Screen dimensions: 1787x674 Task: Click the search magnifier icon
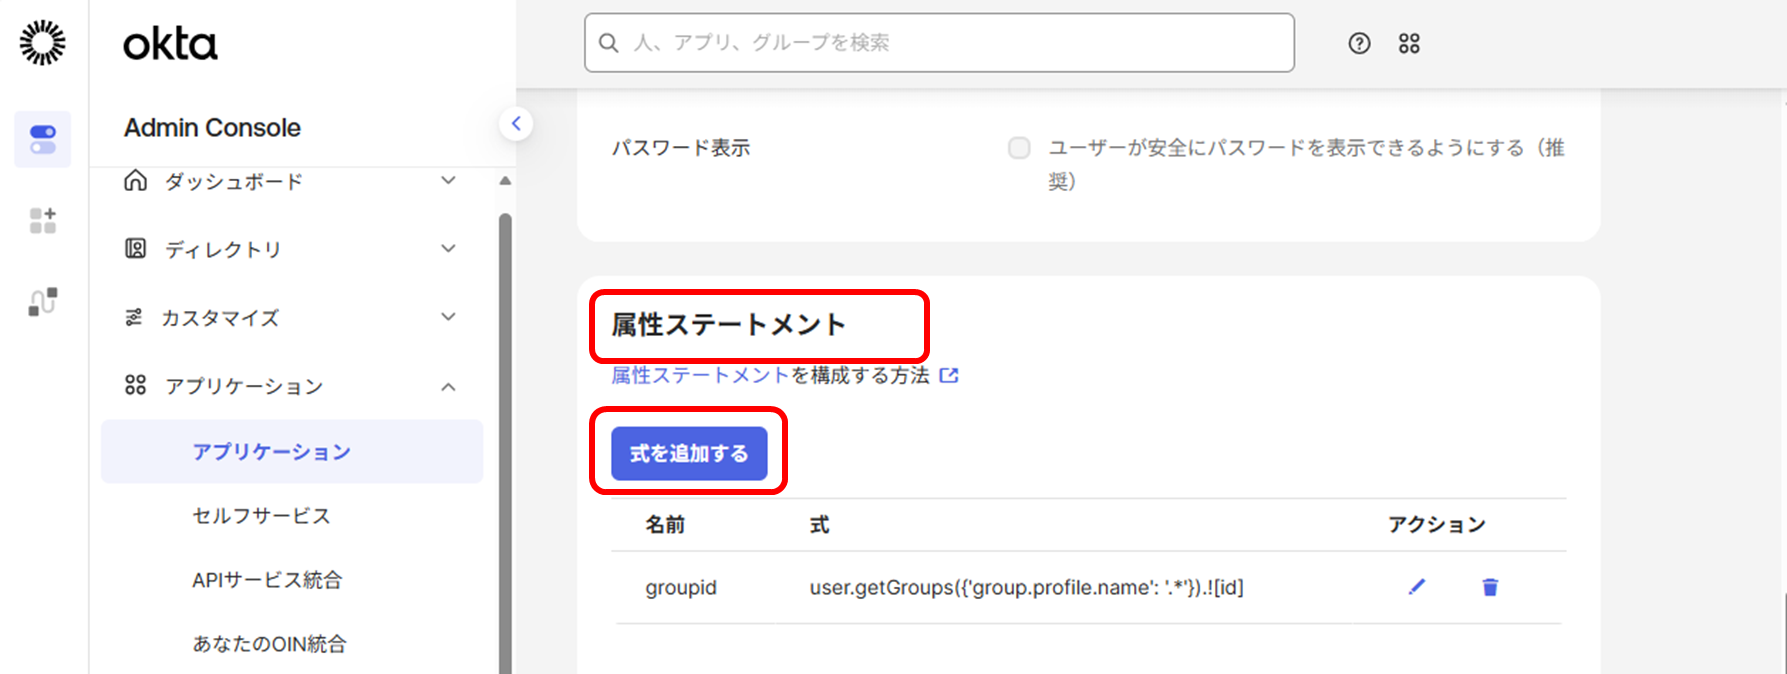pyautogui.click(x=608, y=43)
